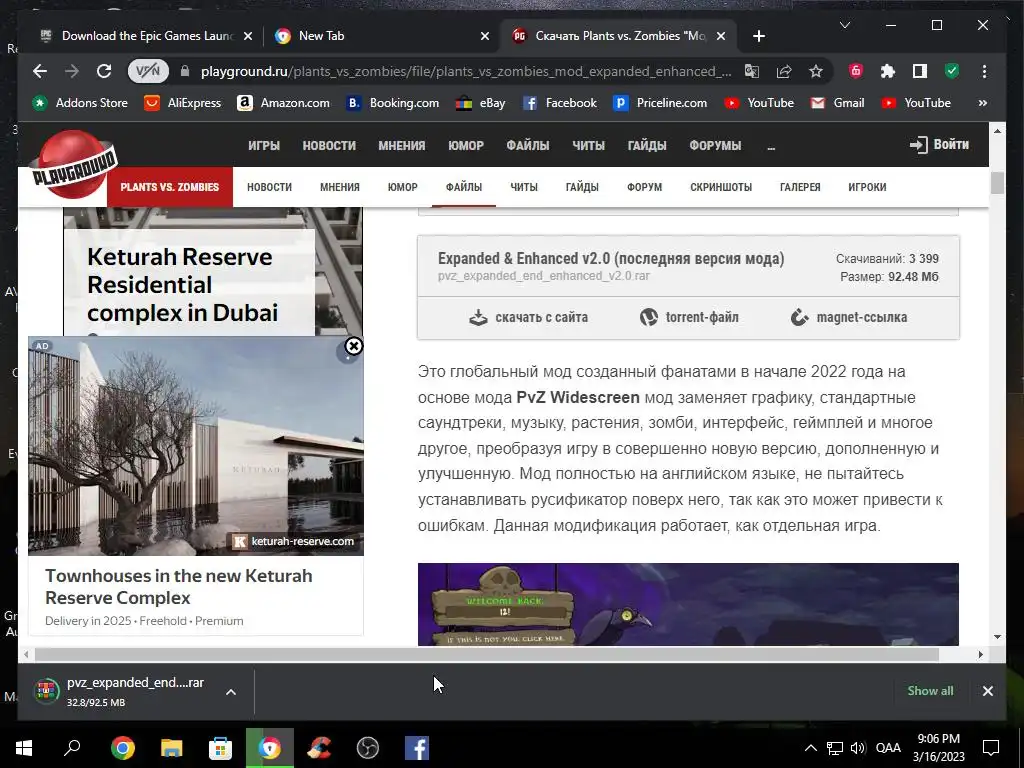This screenshot has height=768, width=1024.
Task: Open the AliExpress bookmark
Action: [184, 103]
